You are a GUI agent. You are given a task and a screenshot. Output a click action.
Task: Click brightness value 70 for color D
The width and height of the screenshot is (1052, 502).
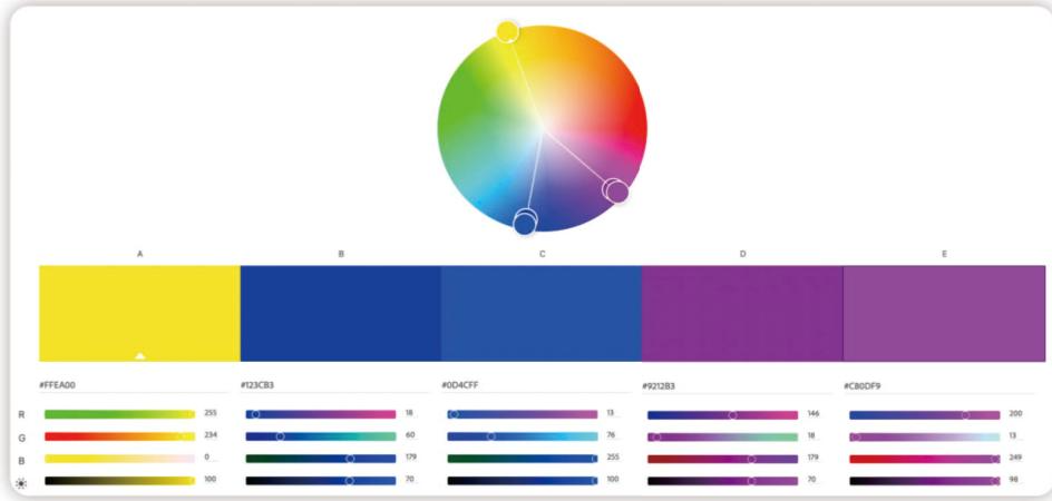[x=811, y=480]
